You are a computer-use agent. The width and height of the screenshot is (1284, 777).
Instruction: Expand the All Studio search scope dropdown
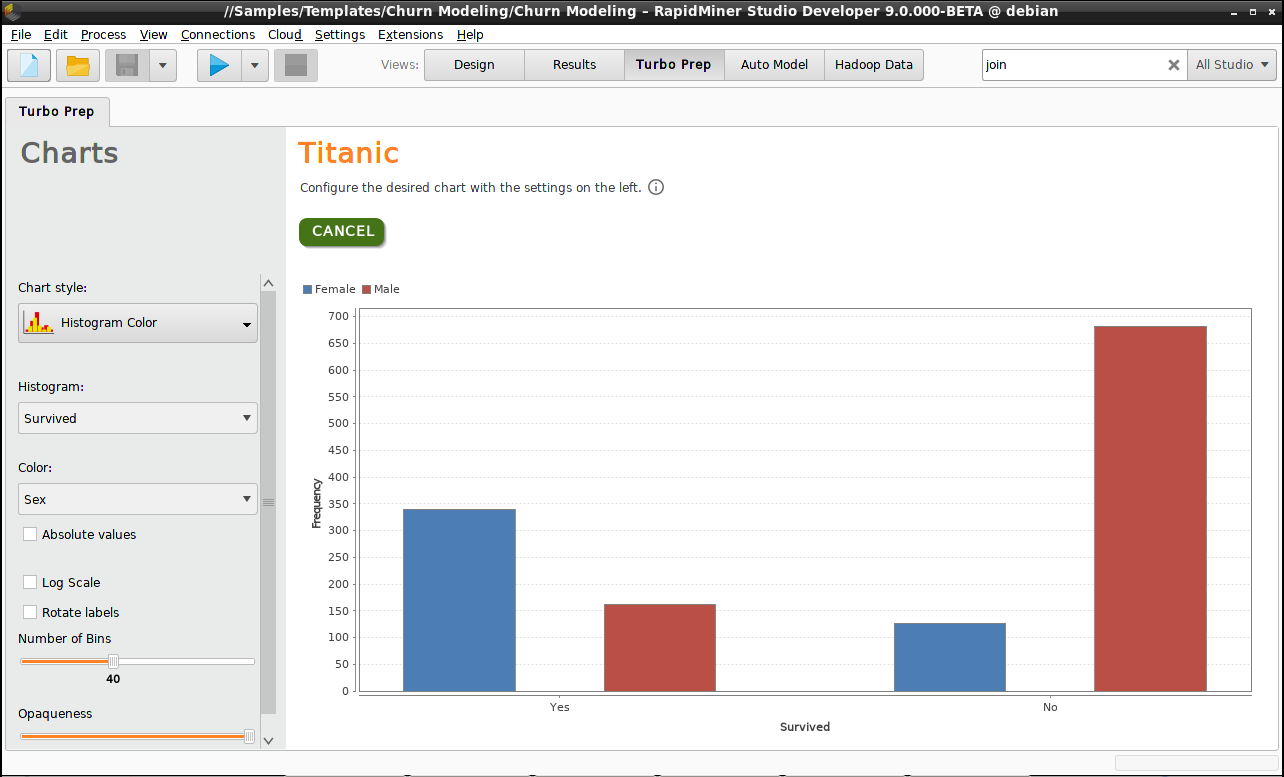pyautogui.click(x=1232, y=64)
